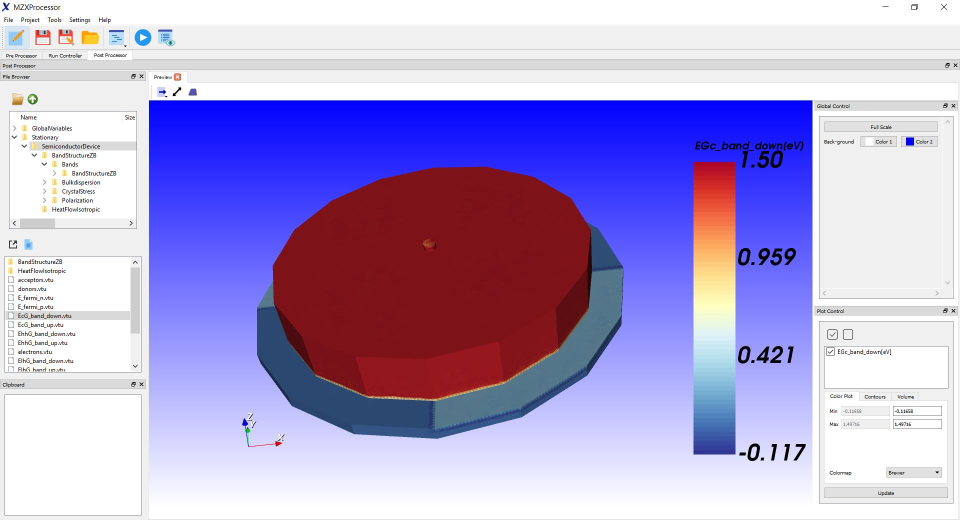The image size is (960, 520).
Task: Click the Min value input field
Action: coord(917,411)
